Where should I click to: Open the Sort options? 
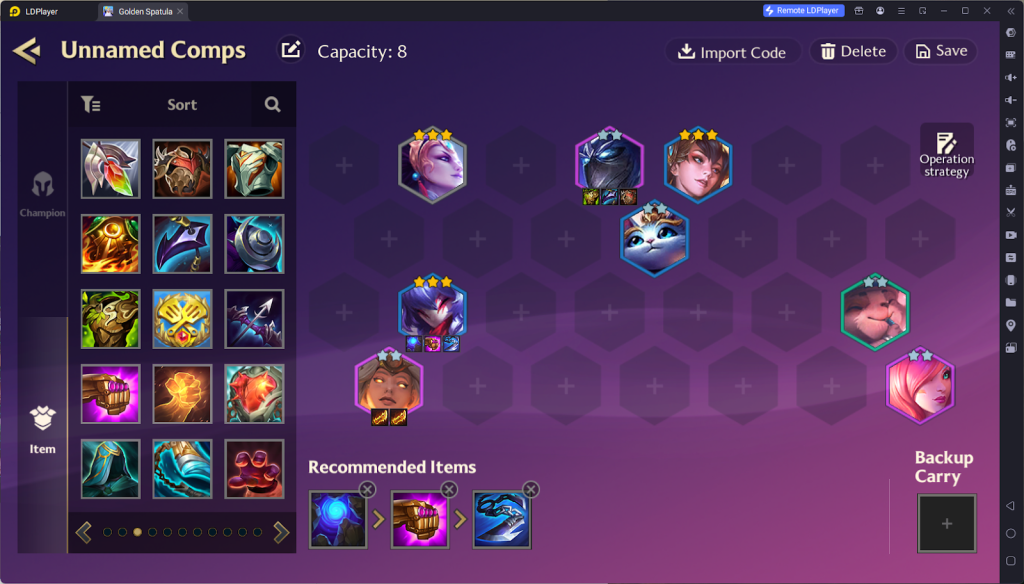(x=182, y=105)
